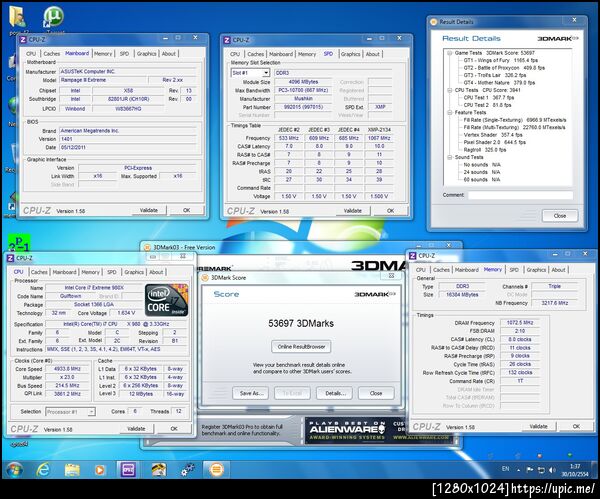
Task: Click the '1072.5 MHz' DRAM Frequency value
Action: [520, 323]
